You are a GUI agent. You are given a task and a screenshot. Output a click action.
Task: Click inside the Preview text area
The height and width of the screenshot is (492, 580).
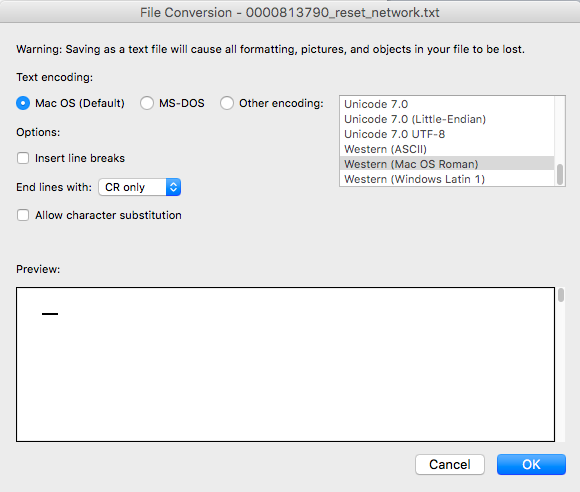click(285, 364)
